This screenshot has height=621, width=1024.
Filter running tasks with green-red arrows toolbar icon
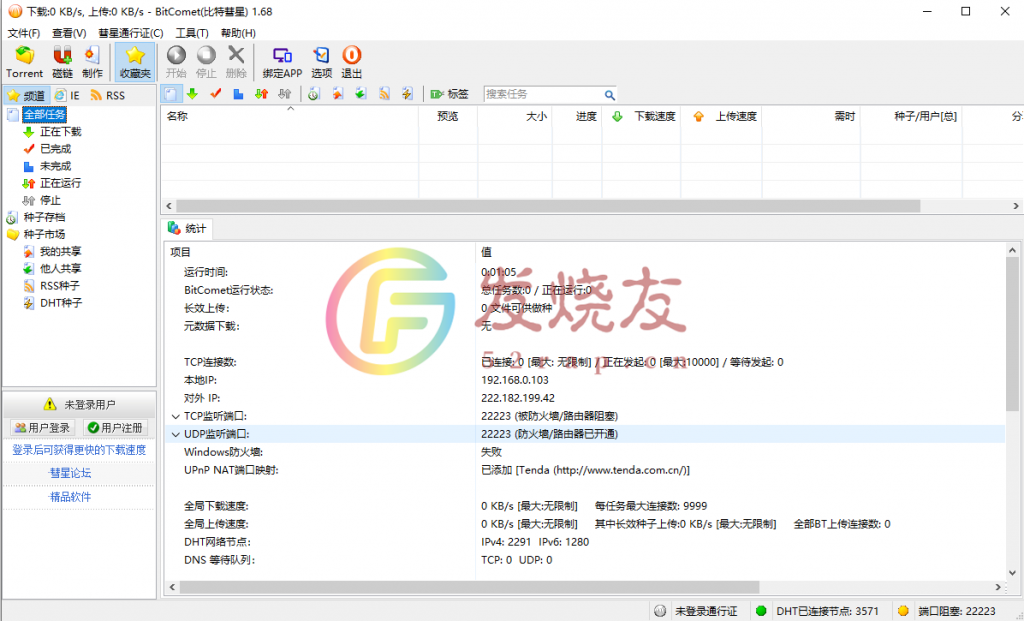click(x=262, y=94)
